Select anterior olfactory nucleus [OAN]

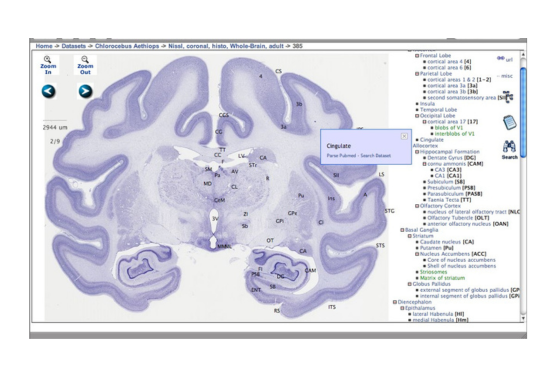coord(468,224)
